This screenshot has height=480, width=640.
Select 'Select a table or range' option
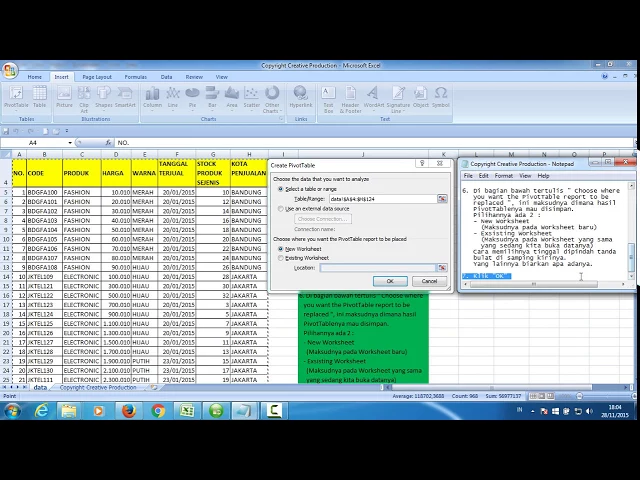click(280, 189)
